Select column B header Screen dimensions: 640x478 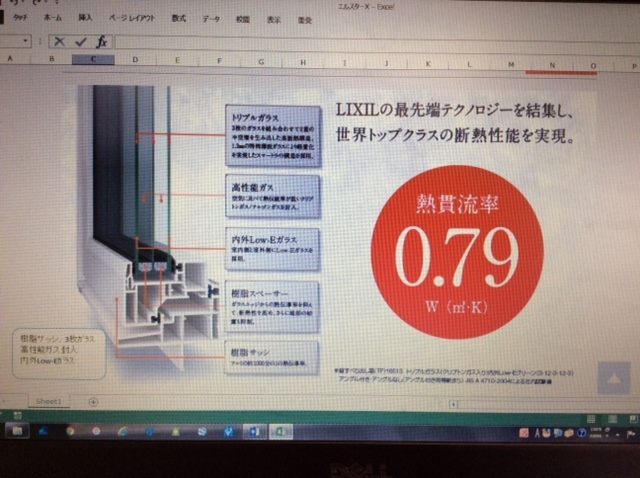click(x=51, y=59)
